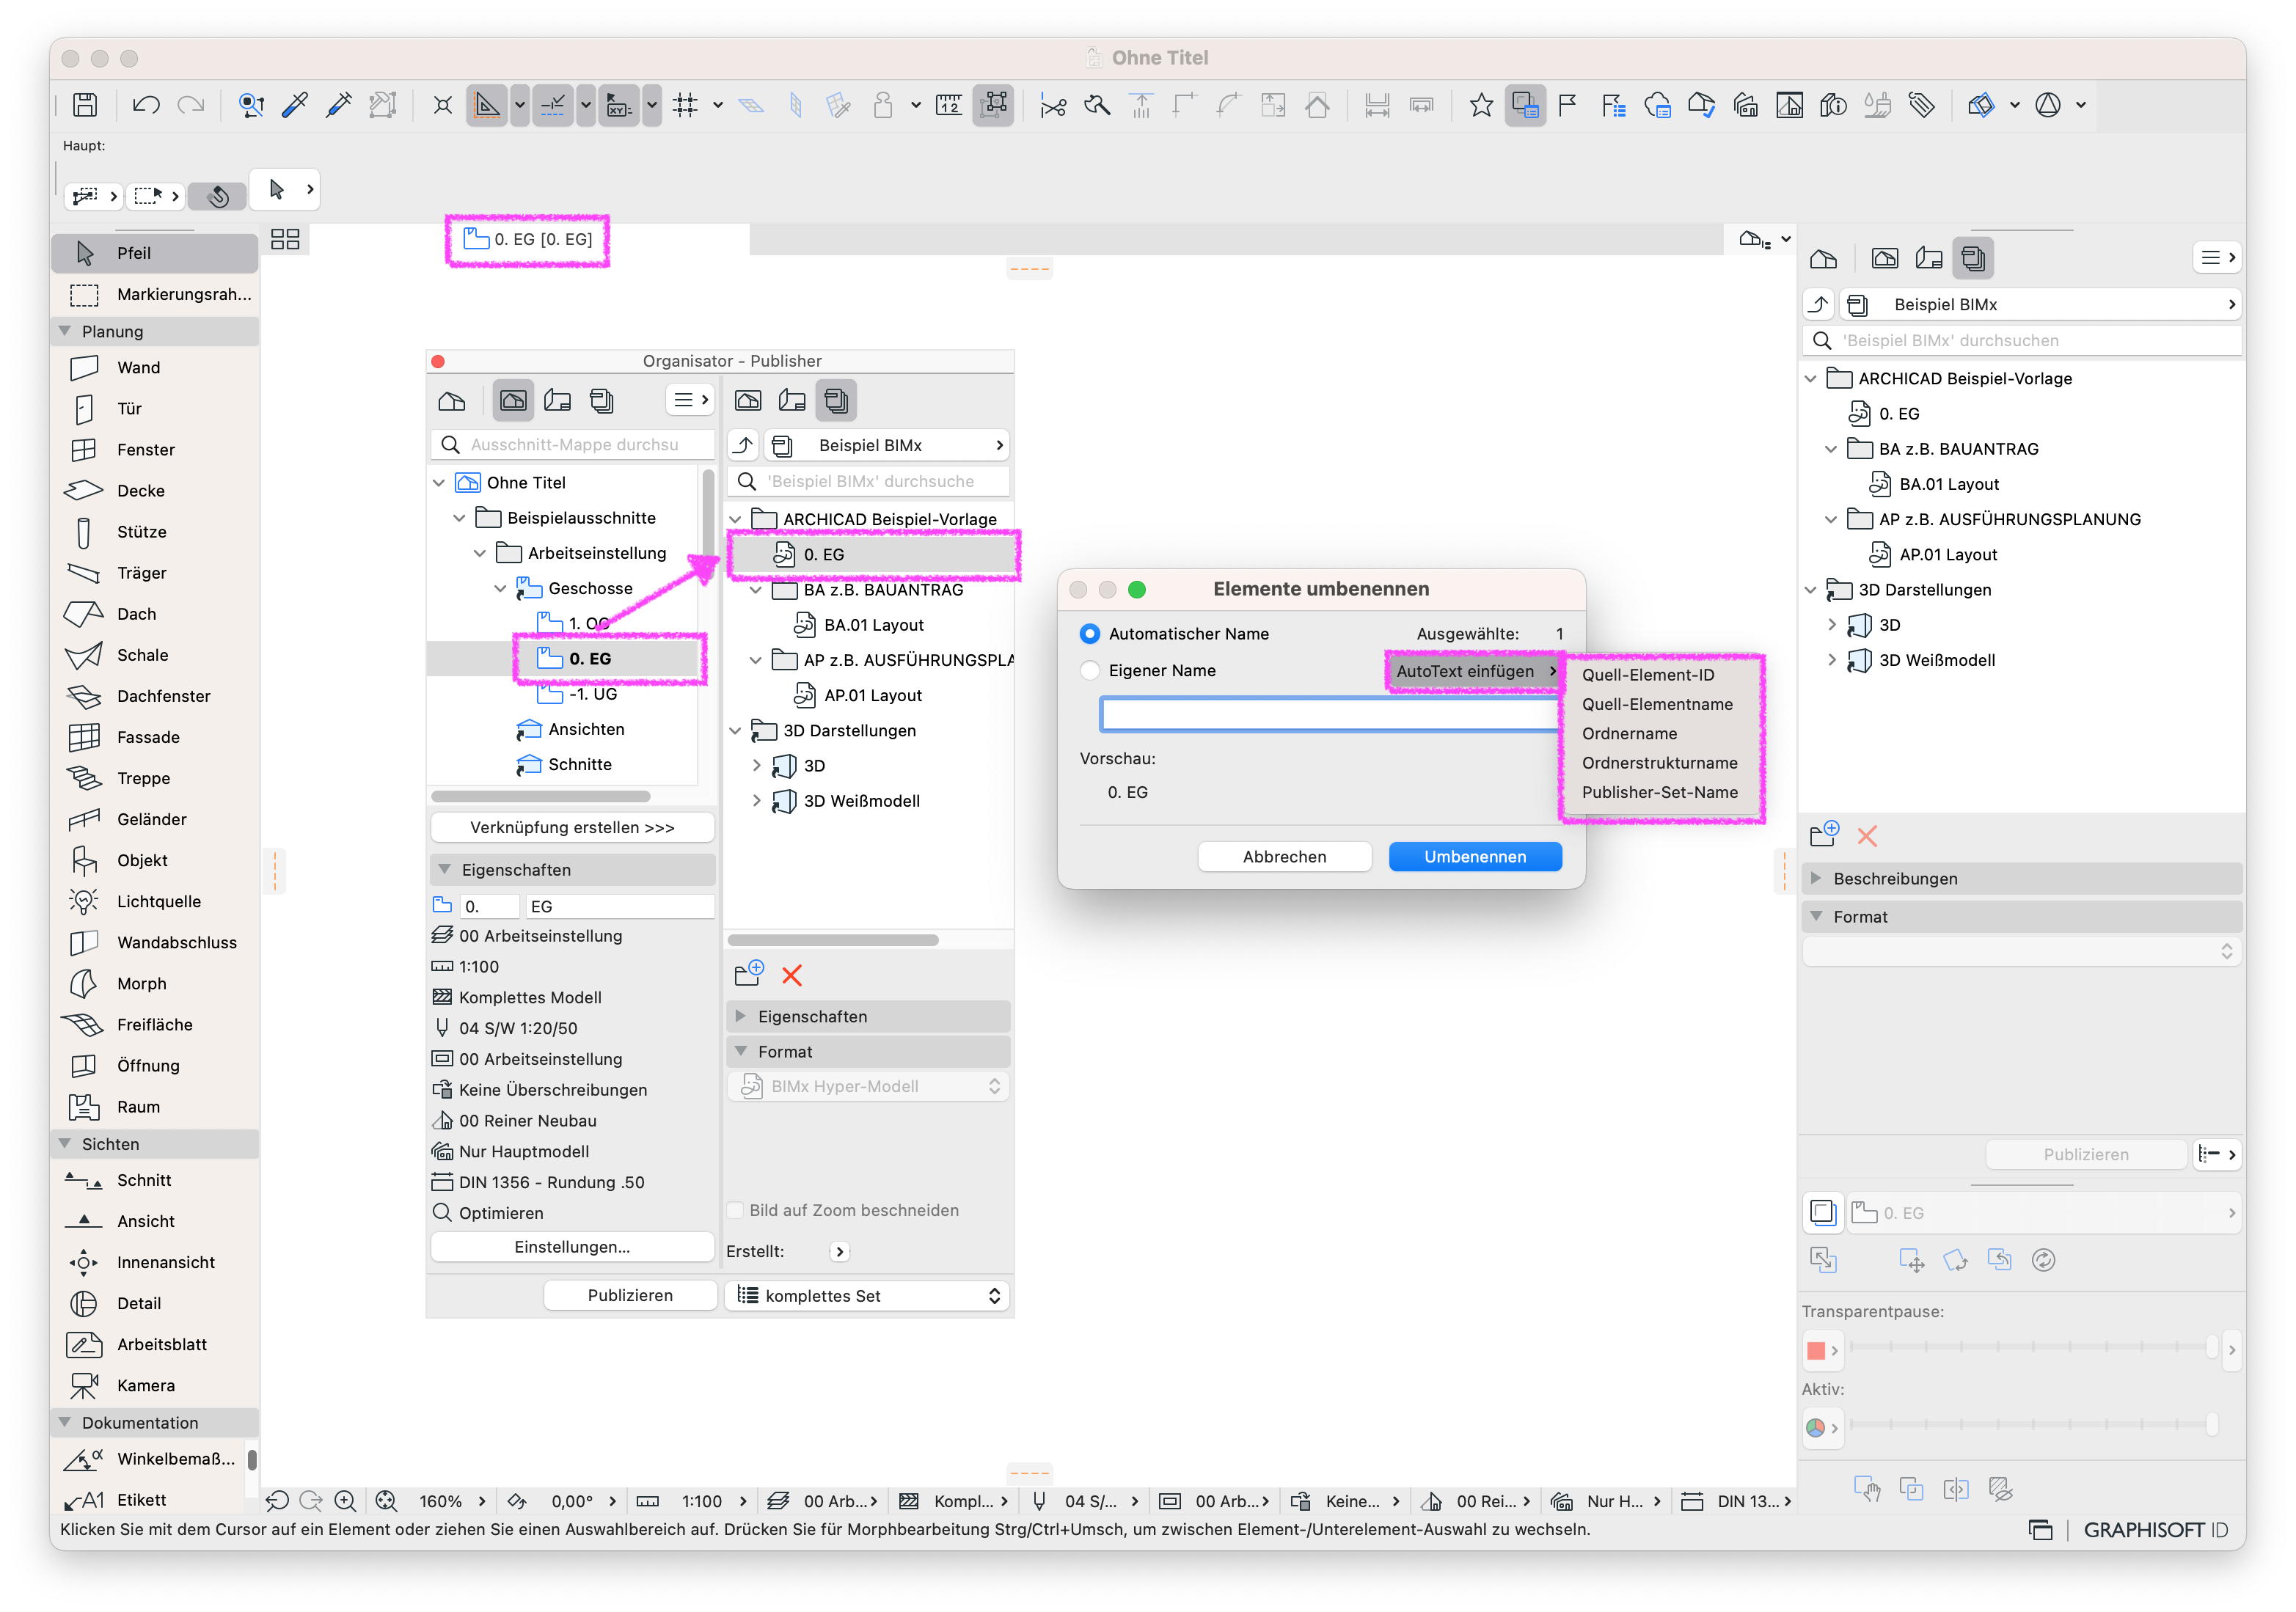Select the eyedropper pick-up parameters icon
Image resolution: width=2296 pixels, height=1612 pixels.
point(295,105)
